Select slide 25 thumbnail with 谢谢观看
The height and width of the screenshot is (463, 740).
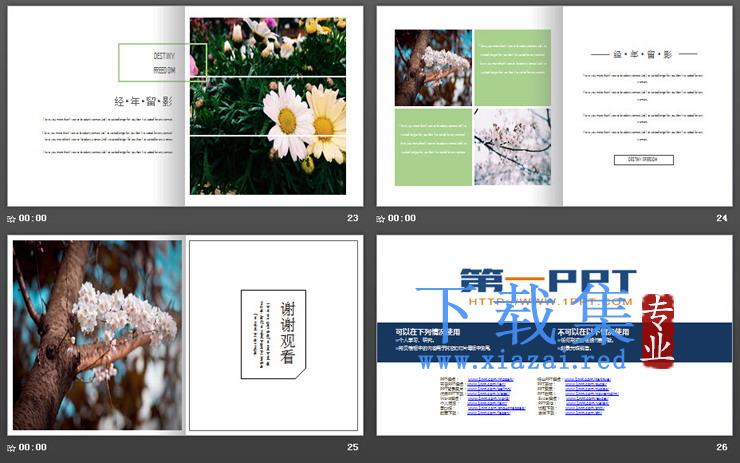pos(185,335)
